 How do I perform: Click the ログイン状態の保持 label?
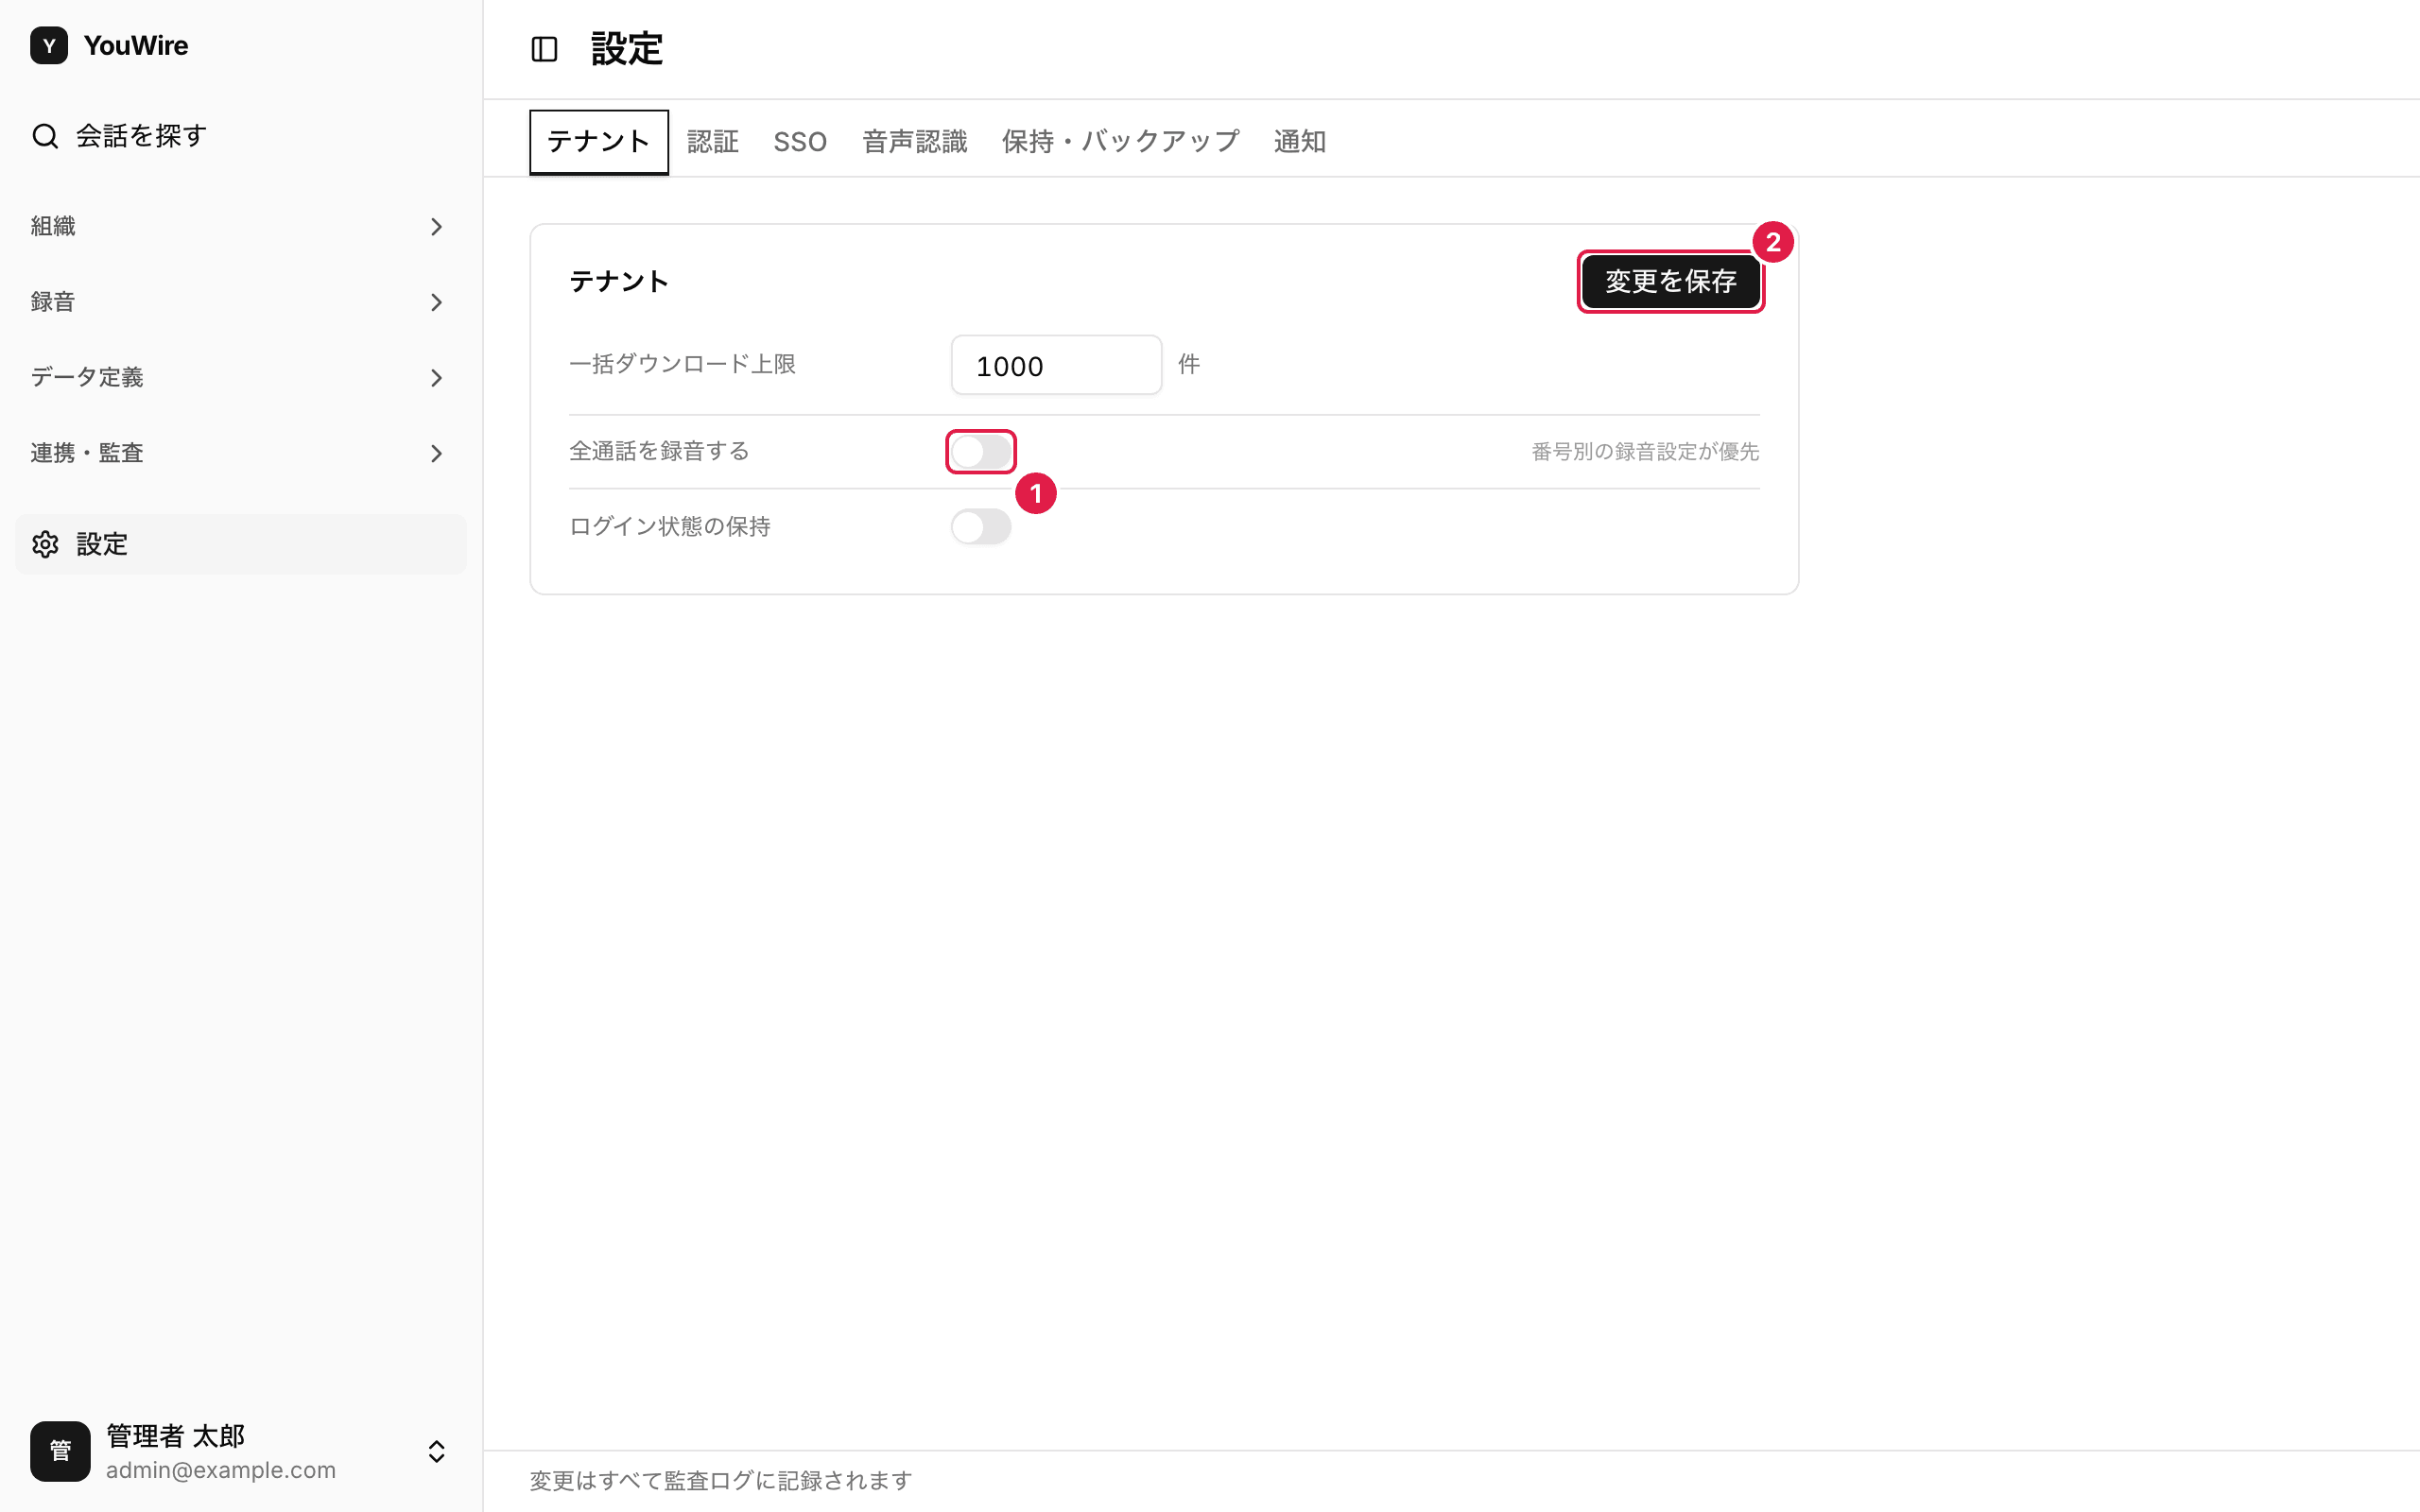click(670, 527)
